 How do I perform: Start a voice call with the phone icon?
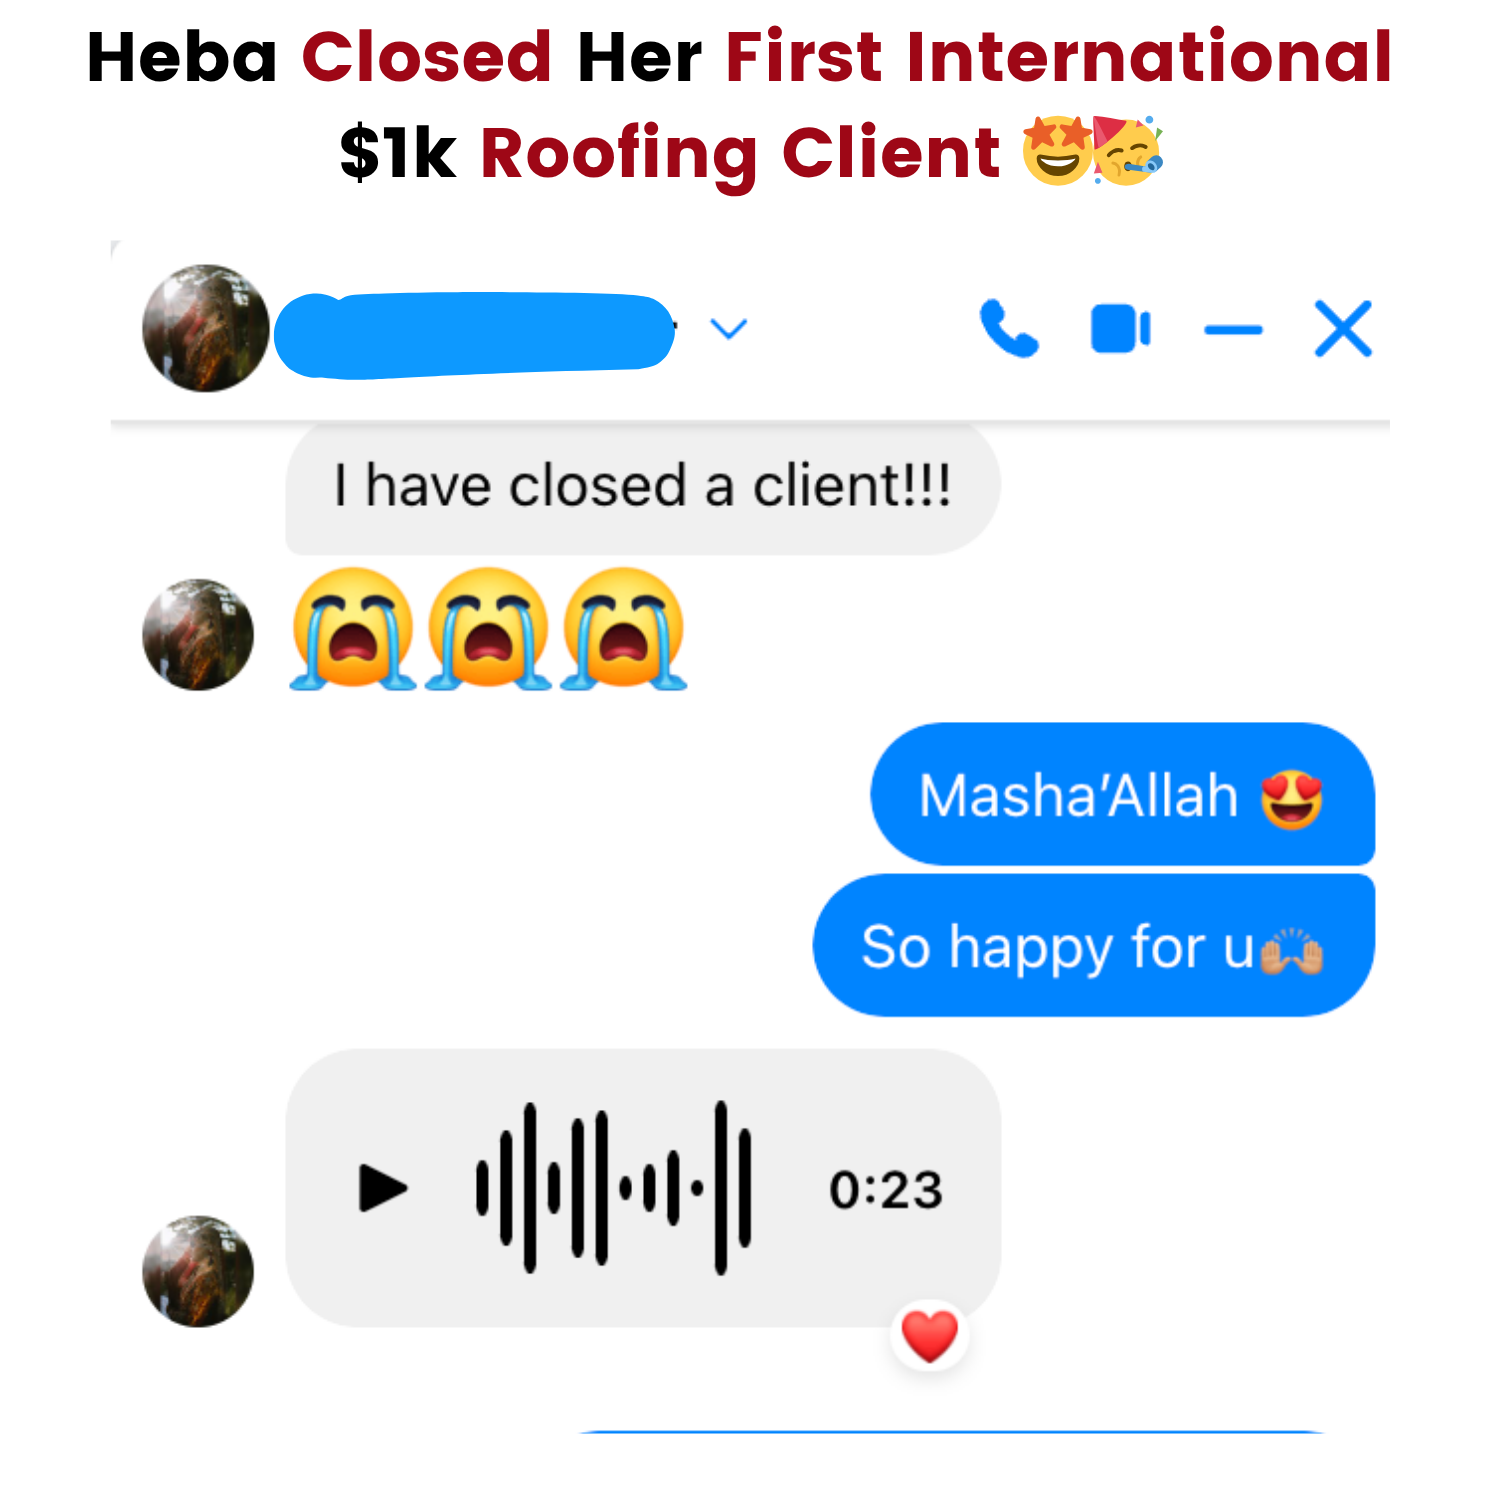tap(1009, 328)
